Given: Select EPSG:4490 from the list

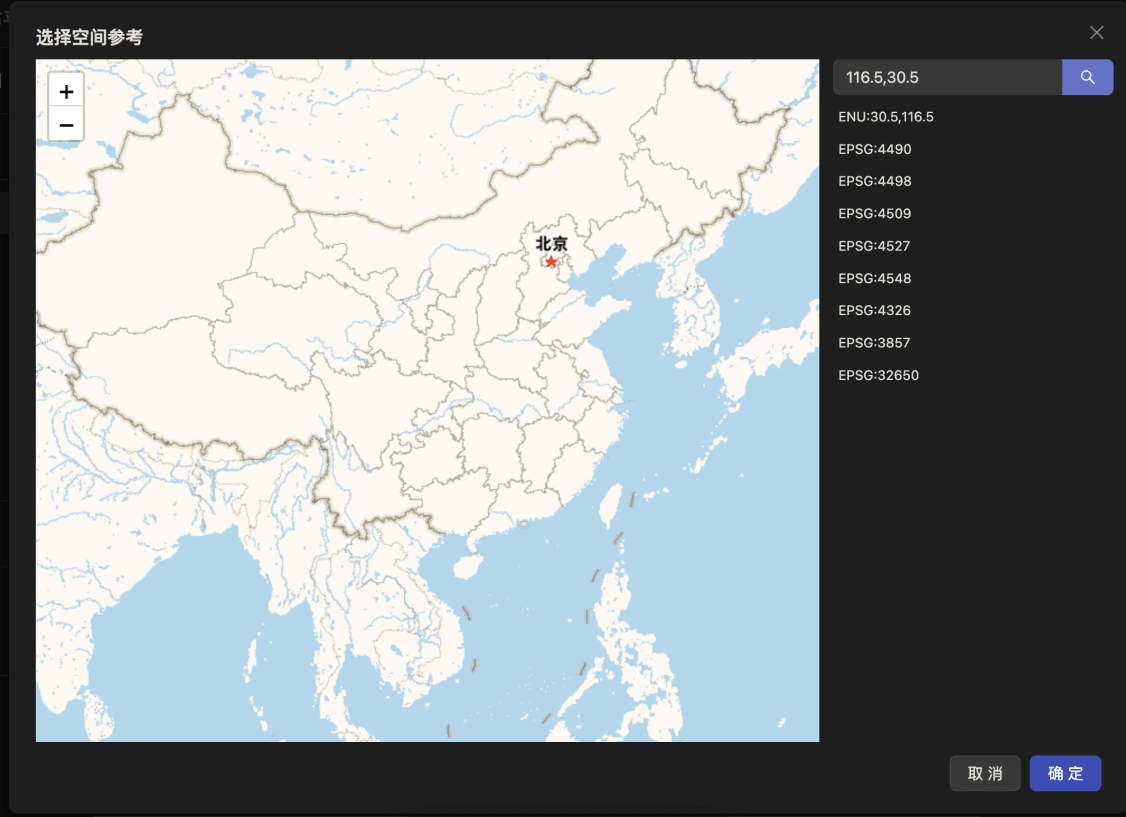Looking at the screenshot, I should click(x=875, y=149).
